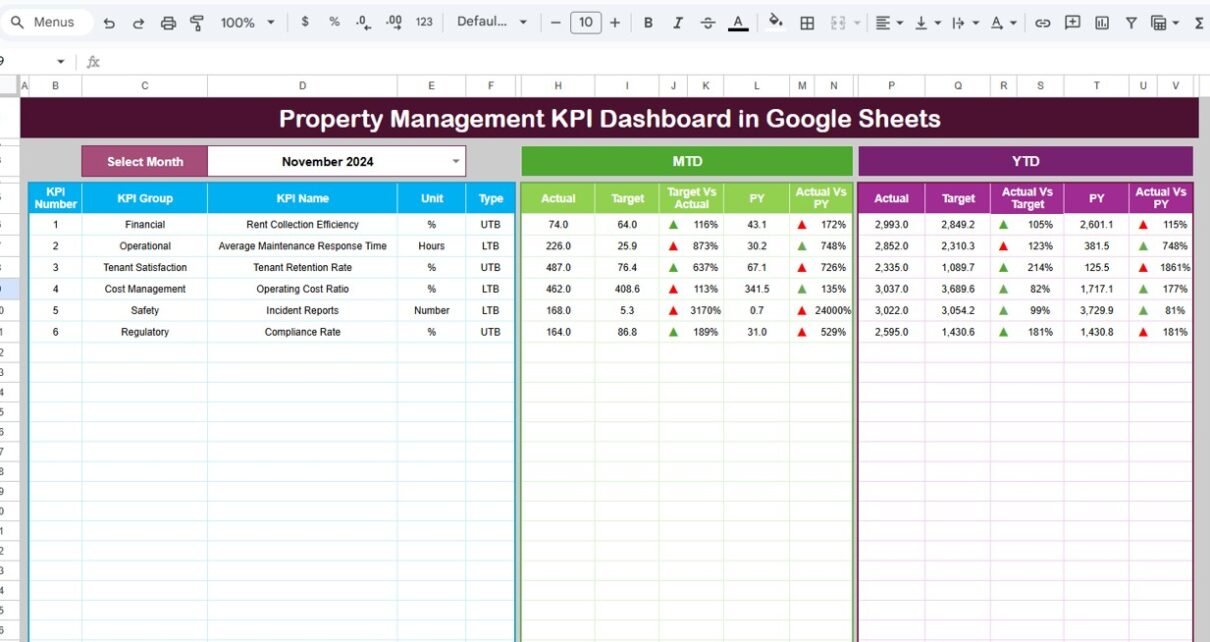Image resolution: width=1210 pixels, height=642 pixels.
Task: Click the Borders icon
Action: pyautogui.click(x=807, y=22)
